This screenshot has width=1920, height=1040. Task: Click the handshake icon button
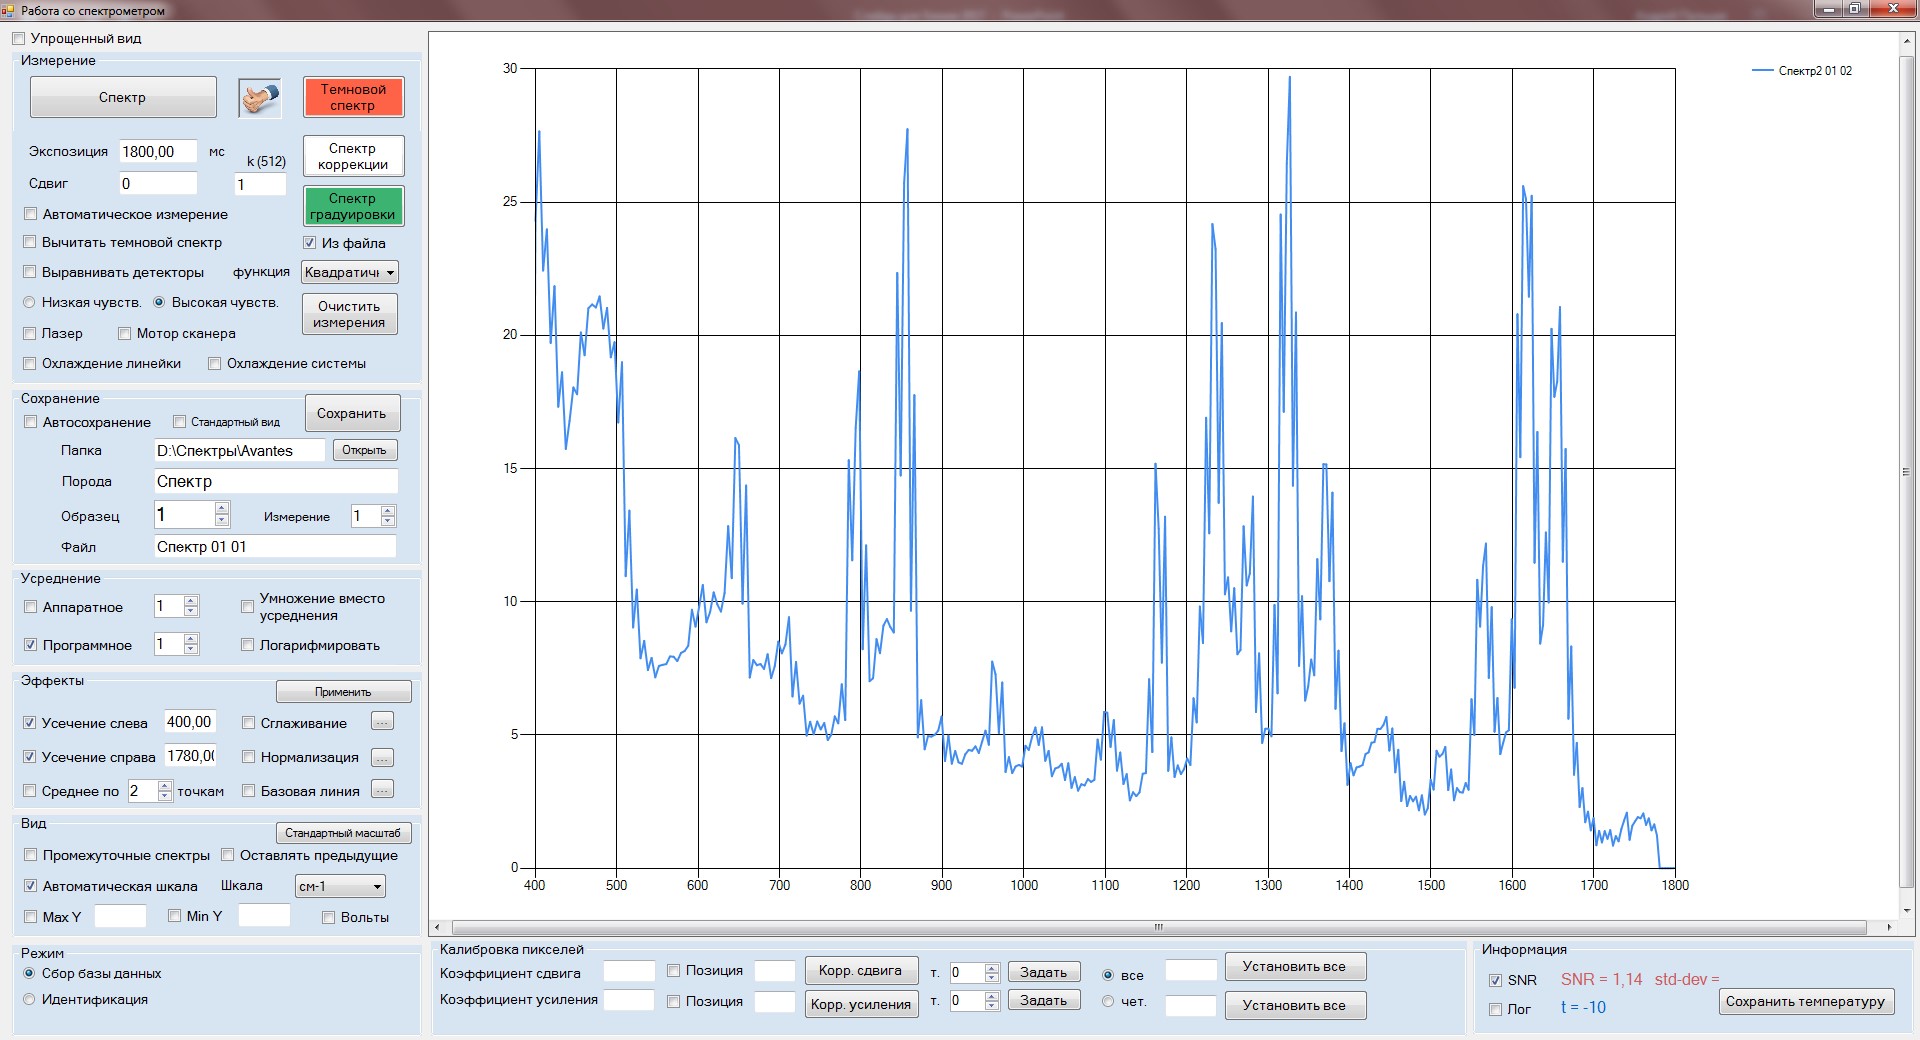260,98
